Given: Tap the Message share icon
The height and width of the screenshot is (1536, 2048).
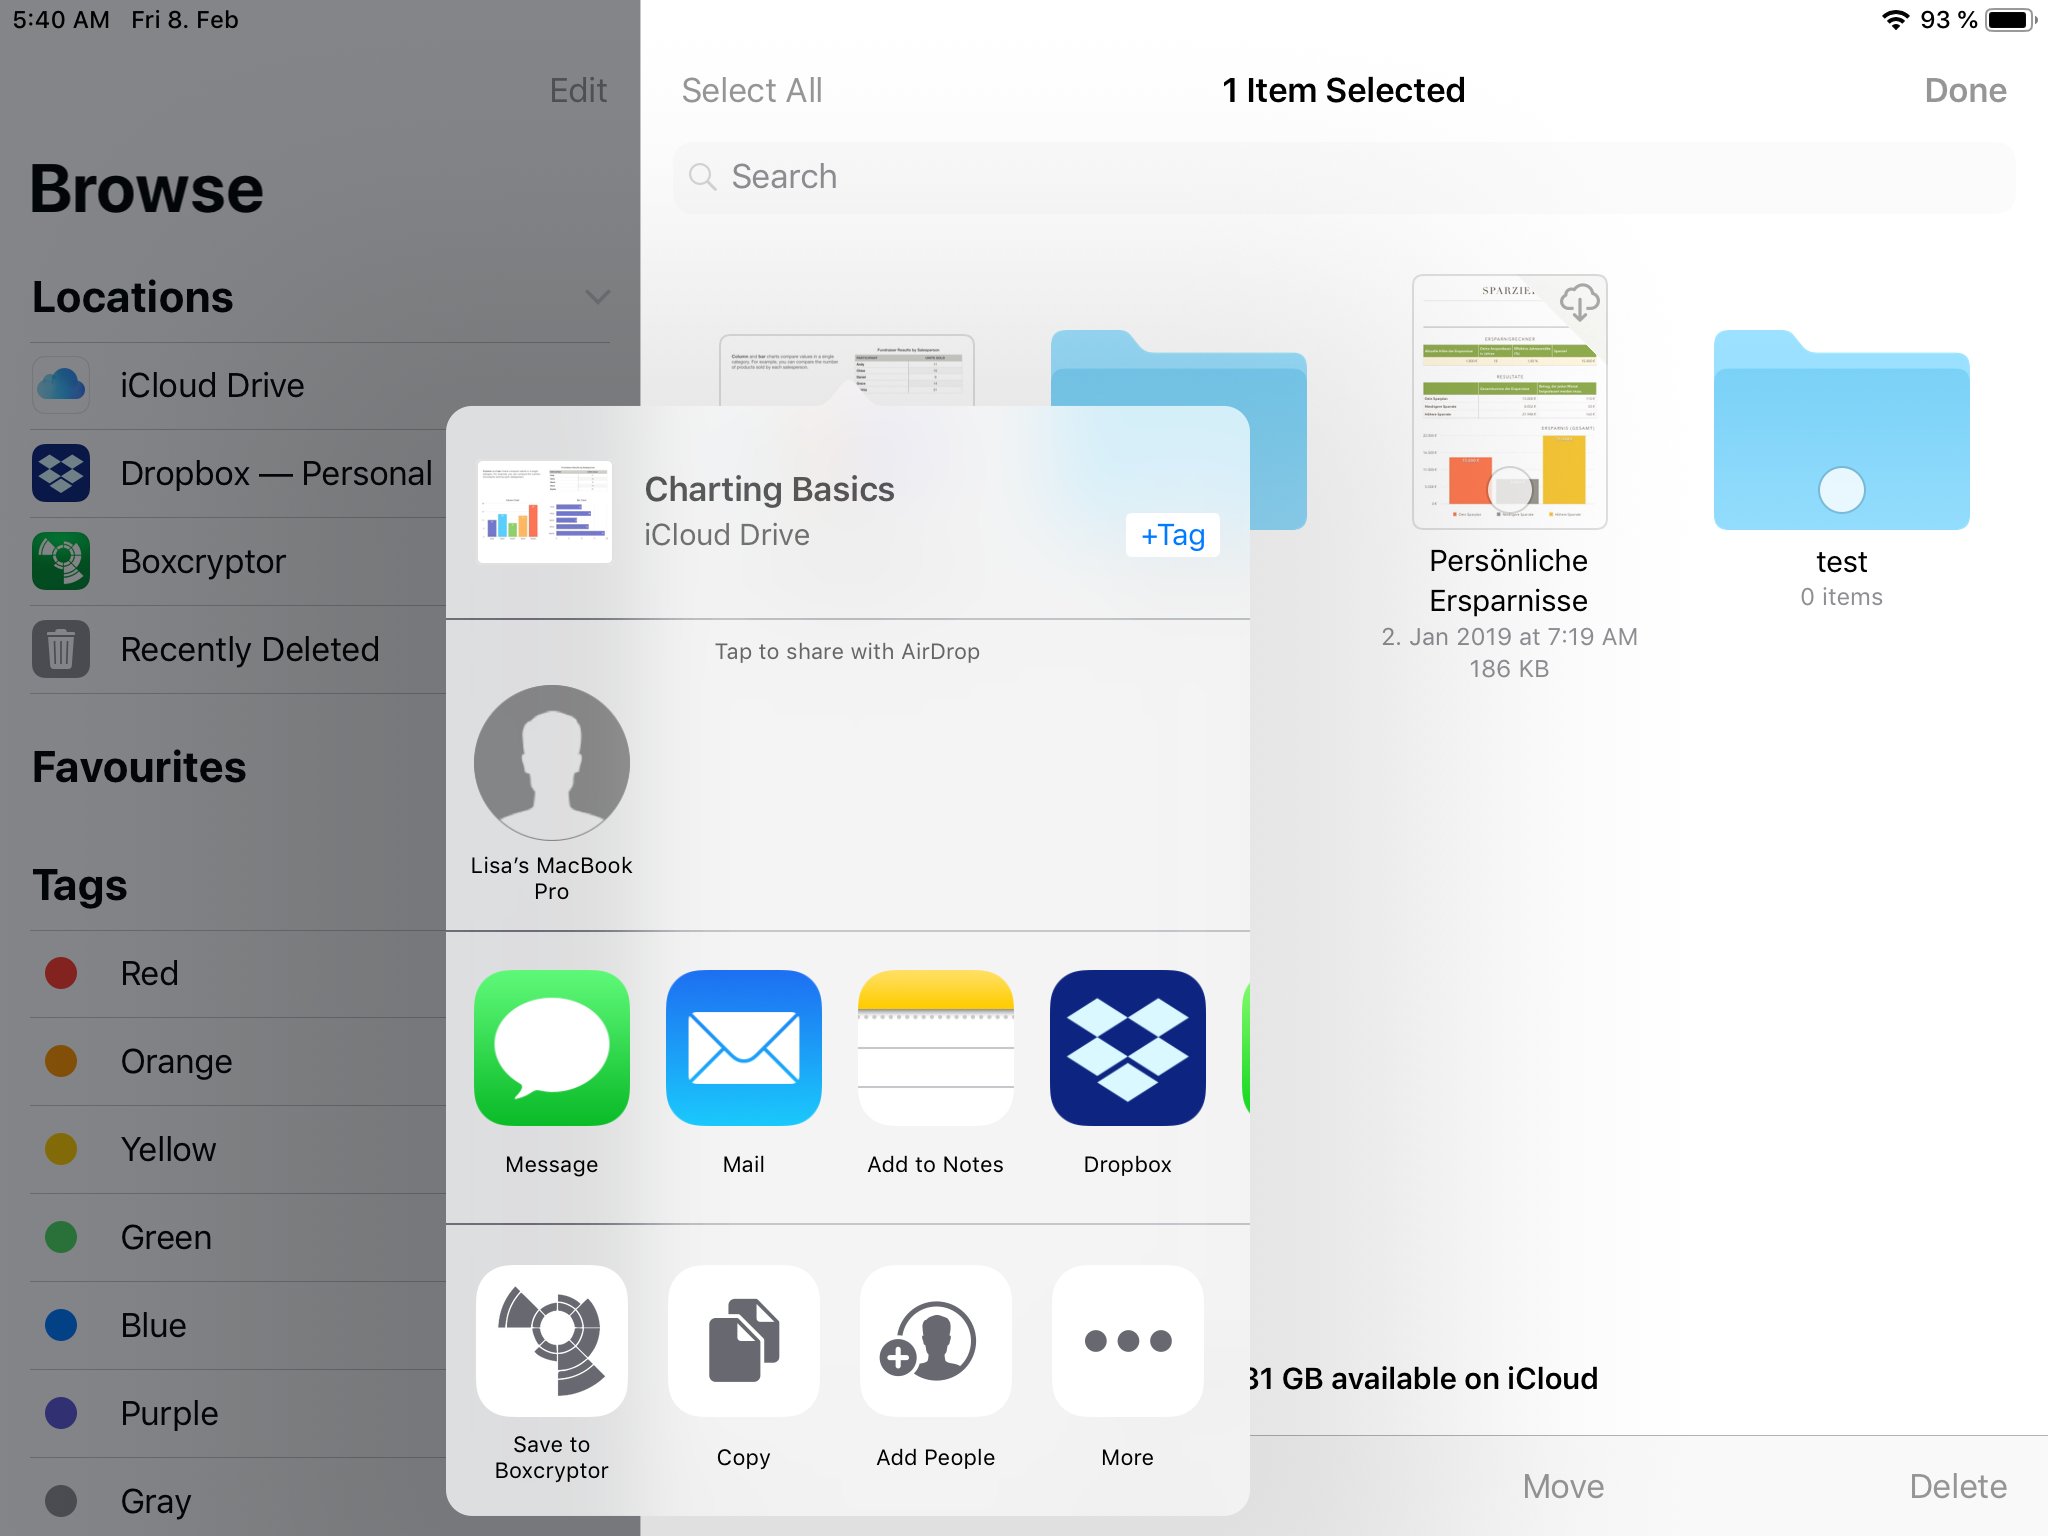Looking at the screenshot, I should point(551,1048).
